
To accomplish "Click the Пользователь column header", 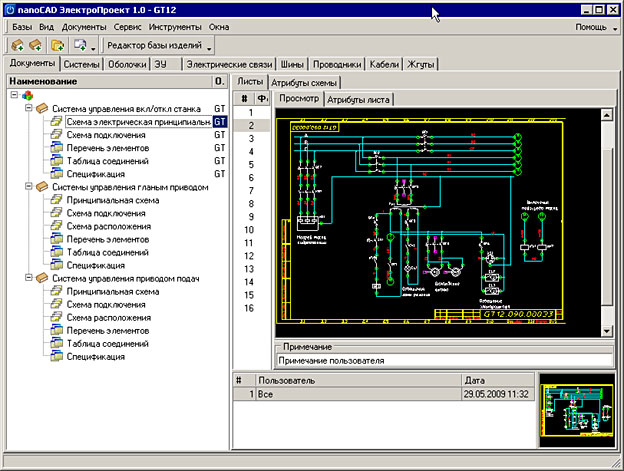I will coord(358,380).
